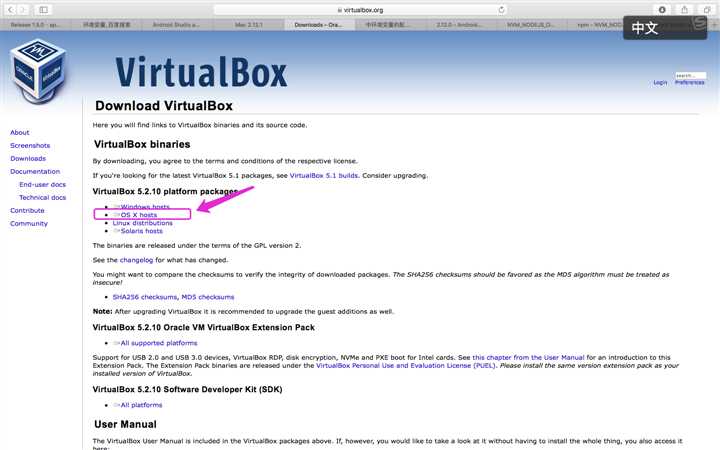
Task: Switch to the Downloads - Ora... tab
Action: 318,25
